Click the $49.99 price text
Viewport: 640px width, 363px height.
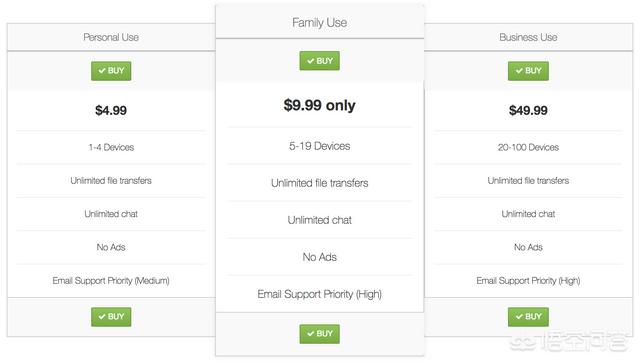point(528,110)
